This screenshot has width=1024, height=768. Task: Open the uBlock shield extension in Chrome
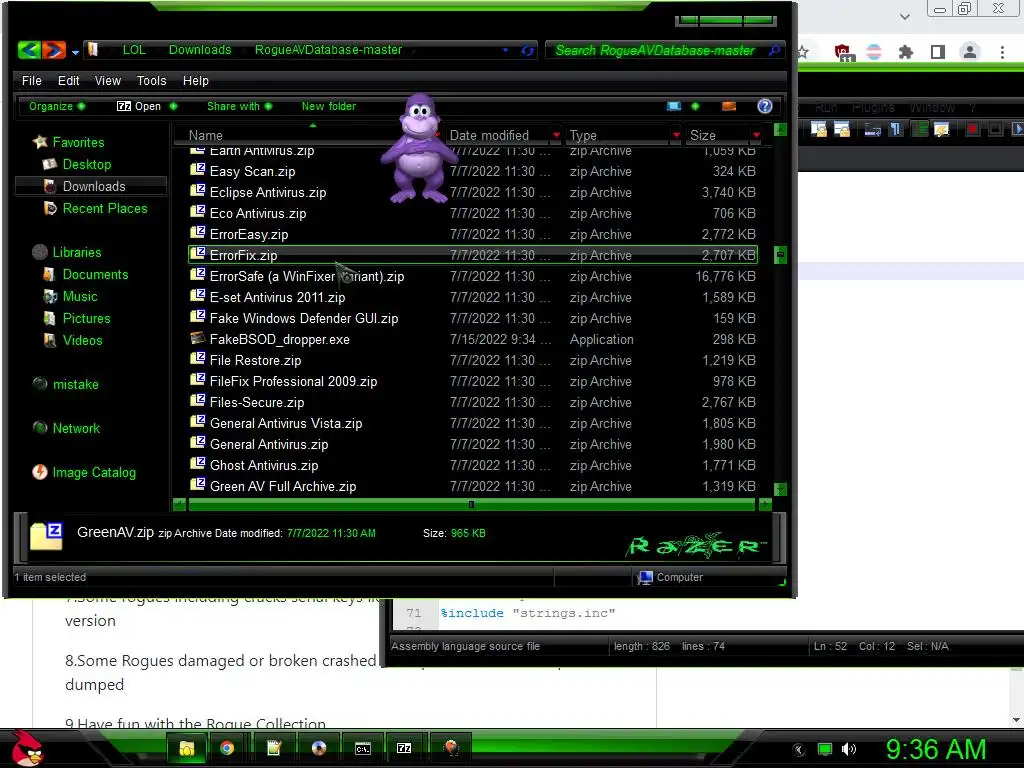pos(842,52)
